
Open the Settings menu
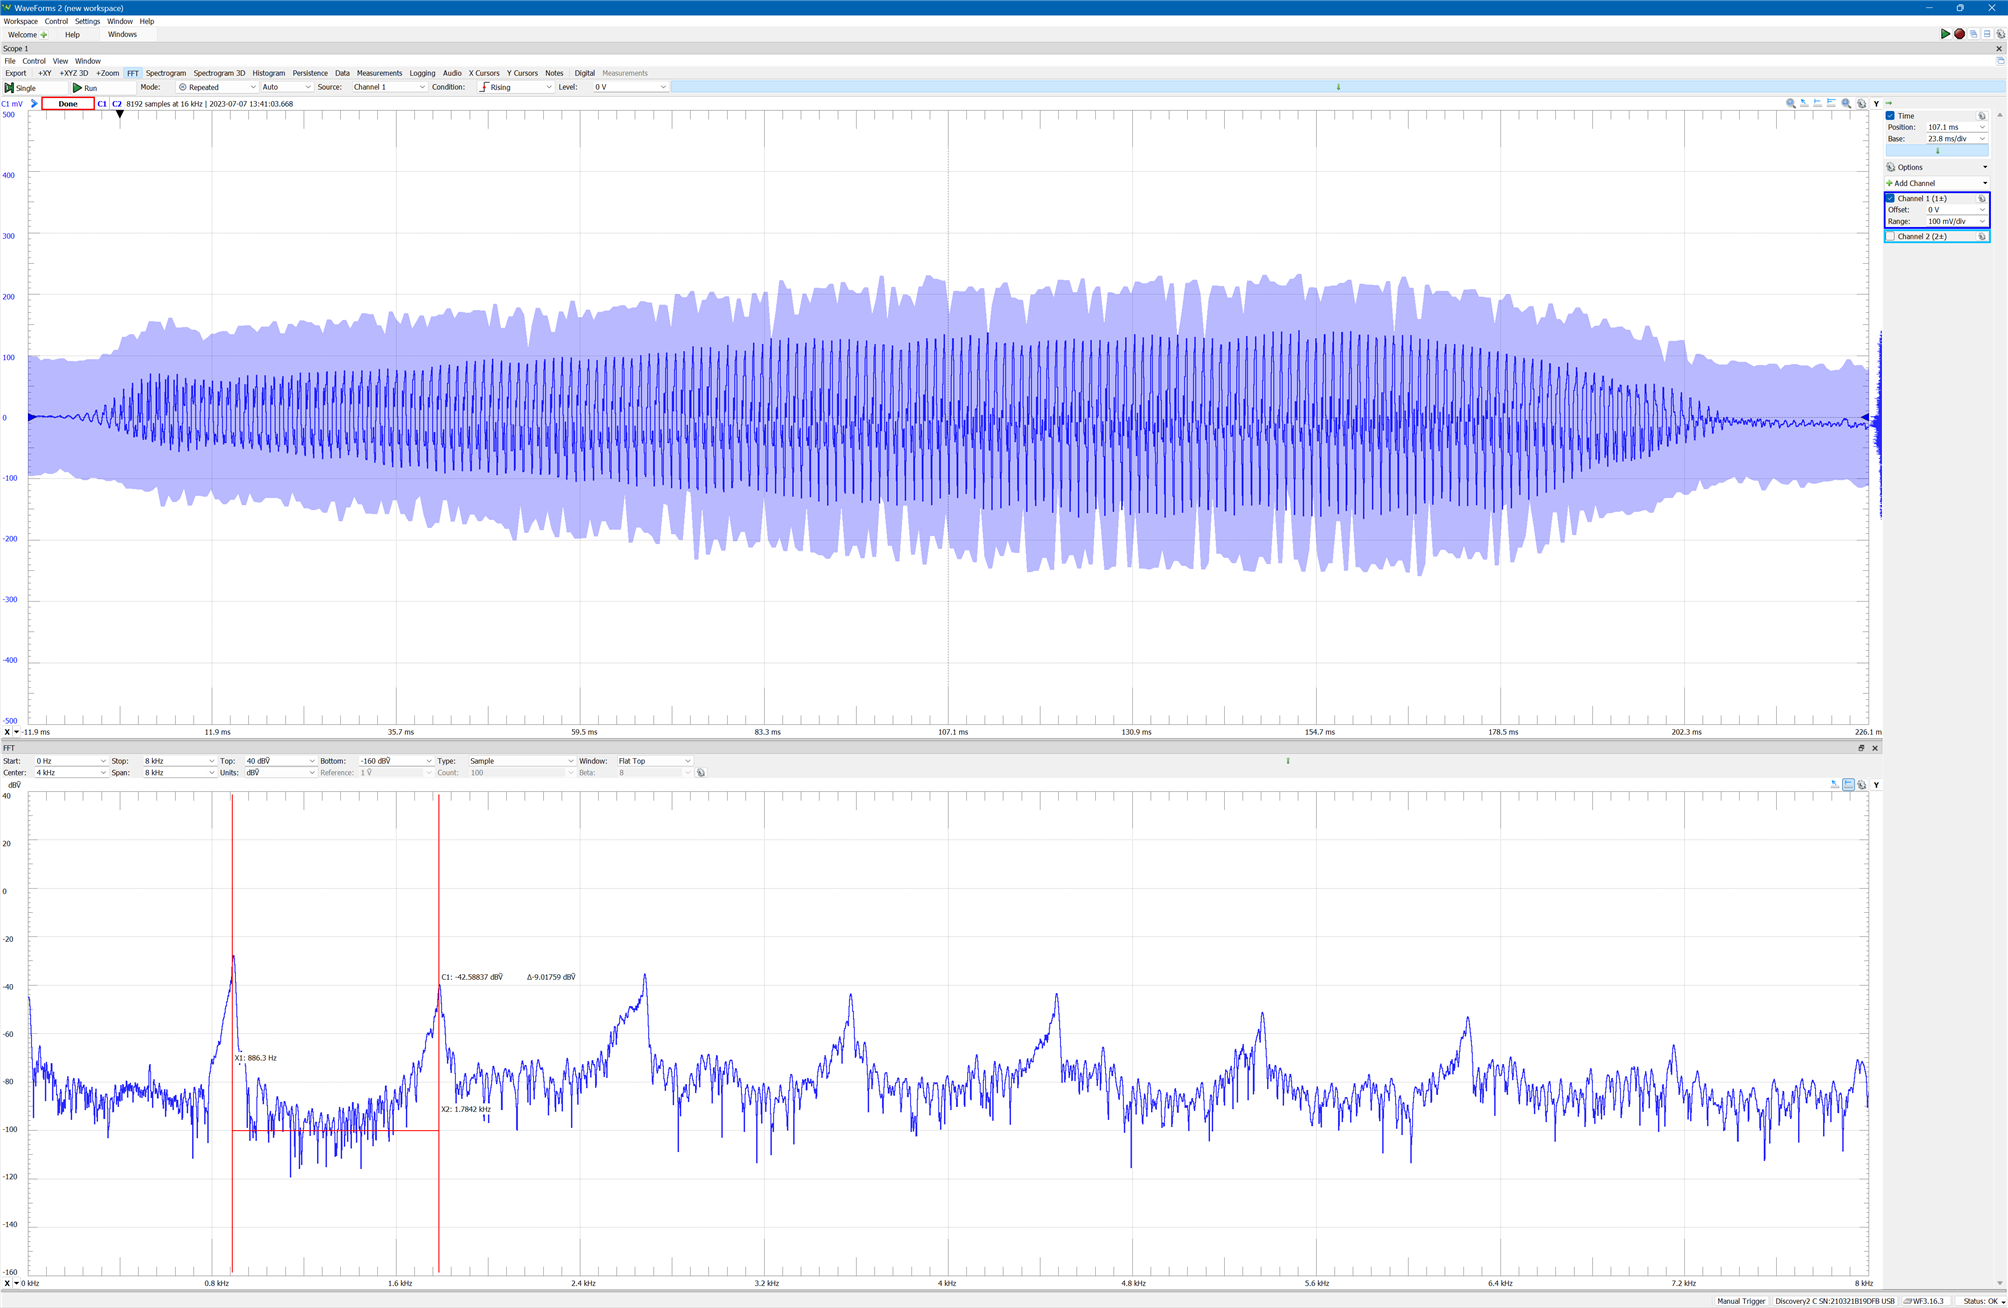87,21
